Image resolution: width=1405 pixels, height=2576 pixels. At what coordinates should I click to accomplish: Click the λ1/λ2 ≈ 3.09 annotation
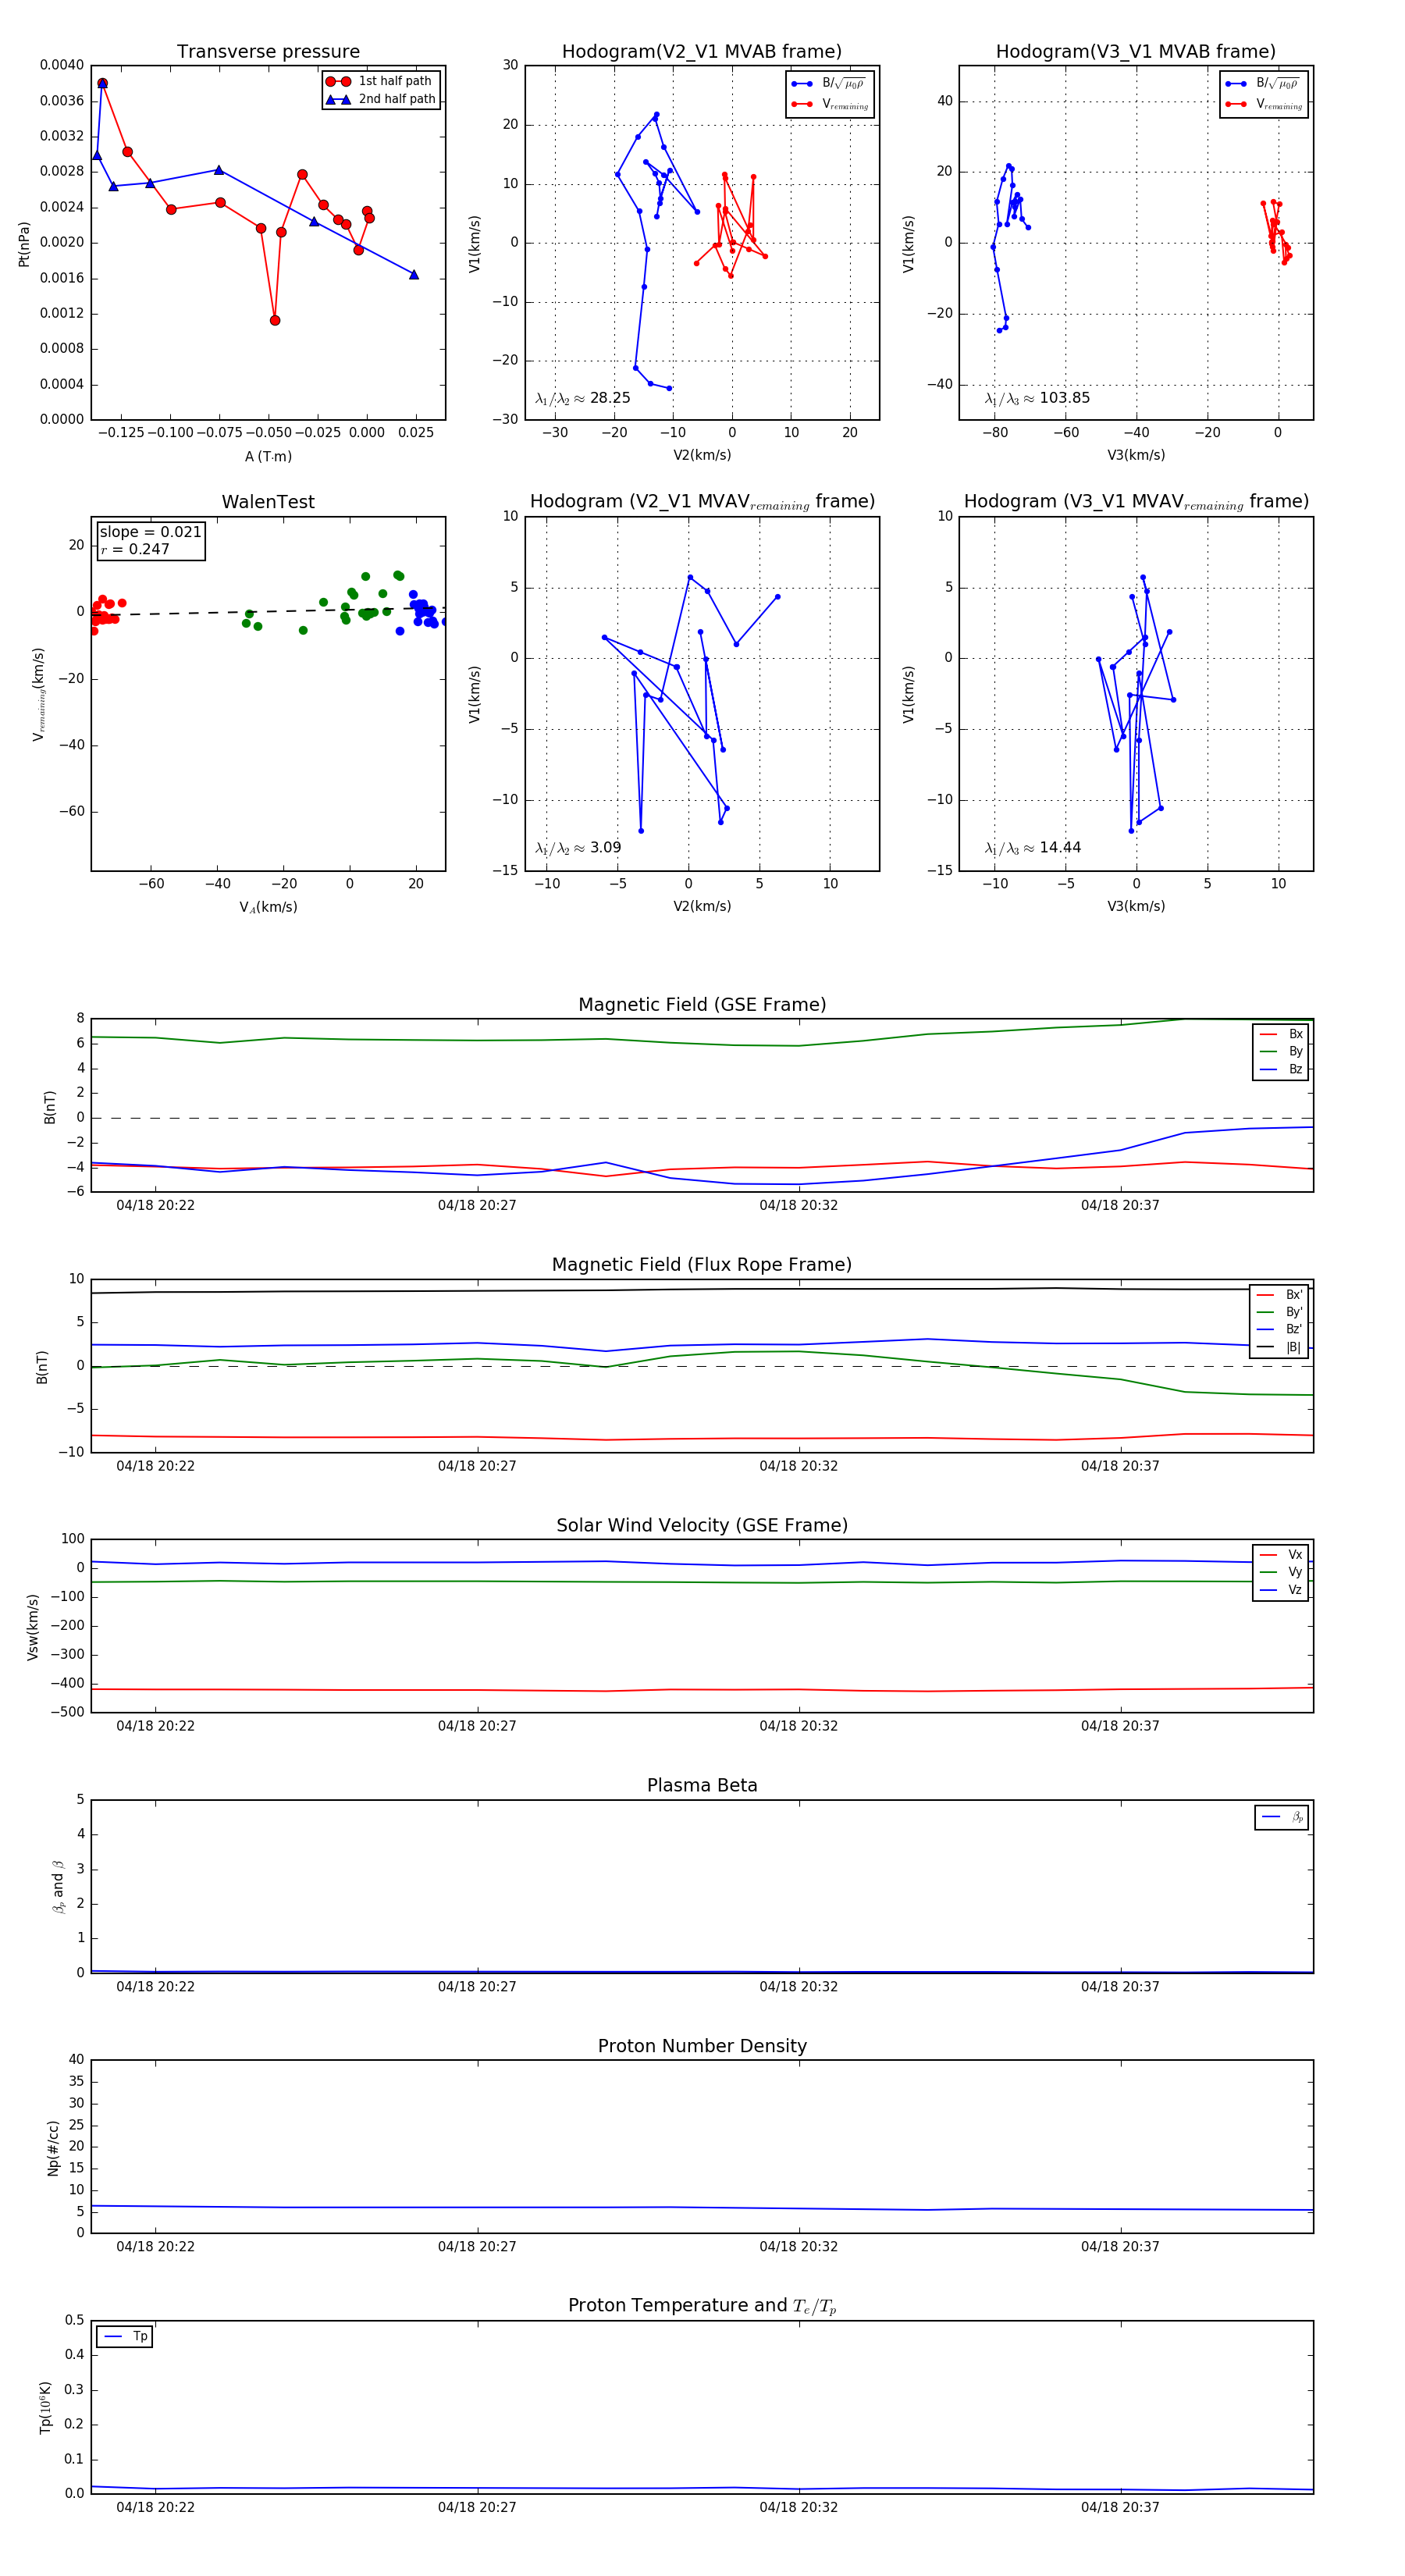[578, 848]
